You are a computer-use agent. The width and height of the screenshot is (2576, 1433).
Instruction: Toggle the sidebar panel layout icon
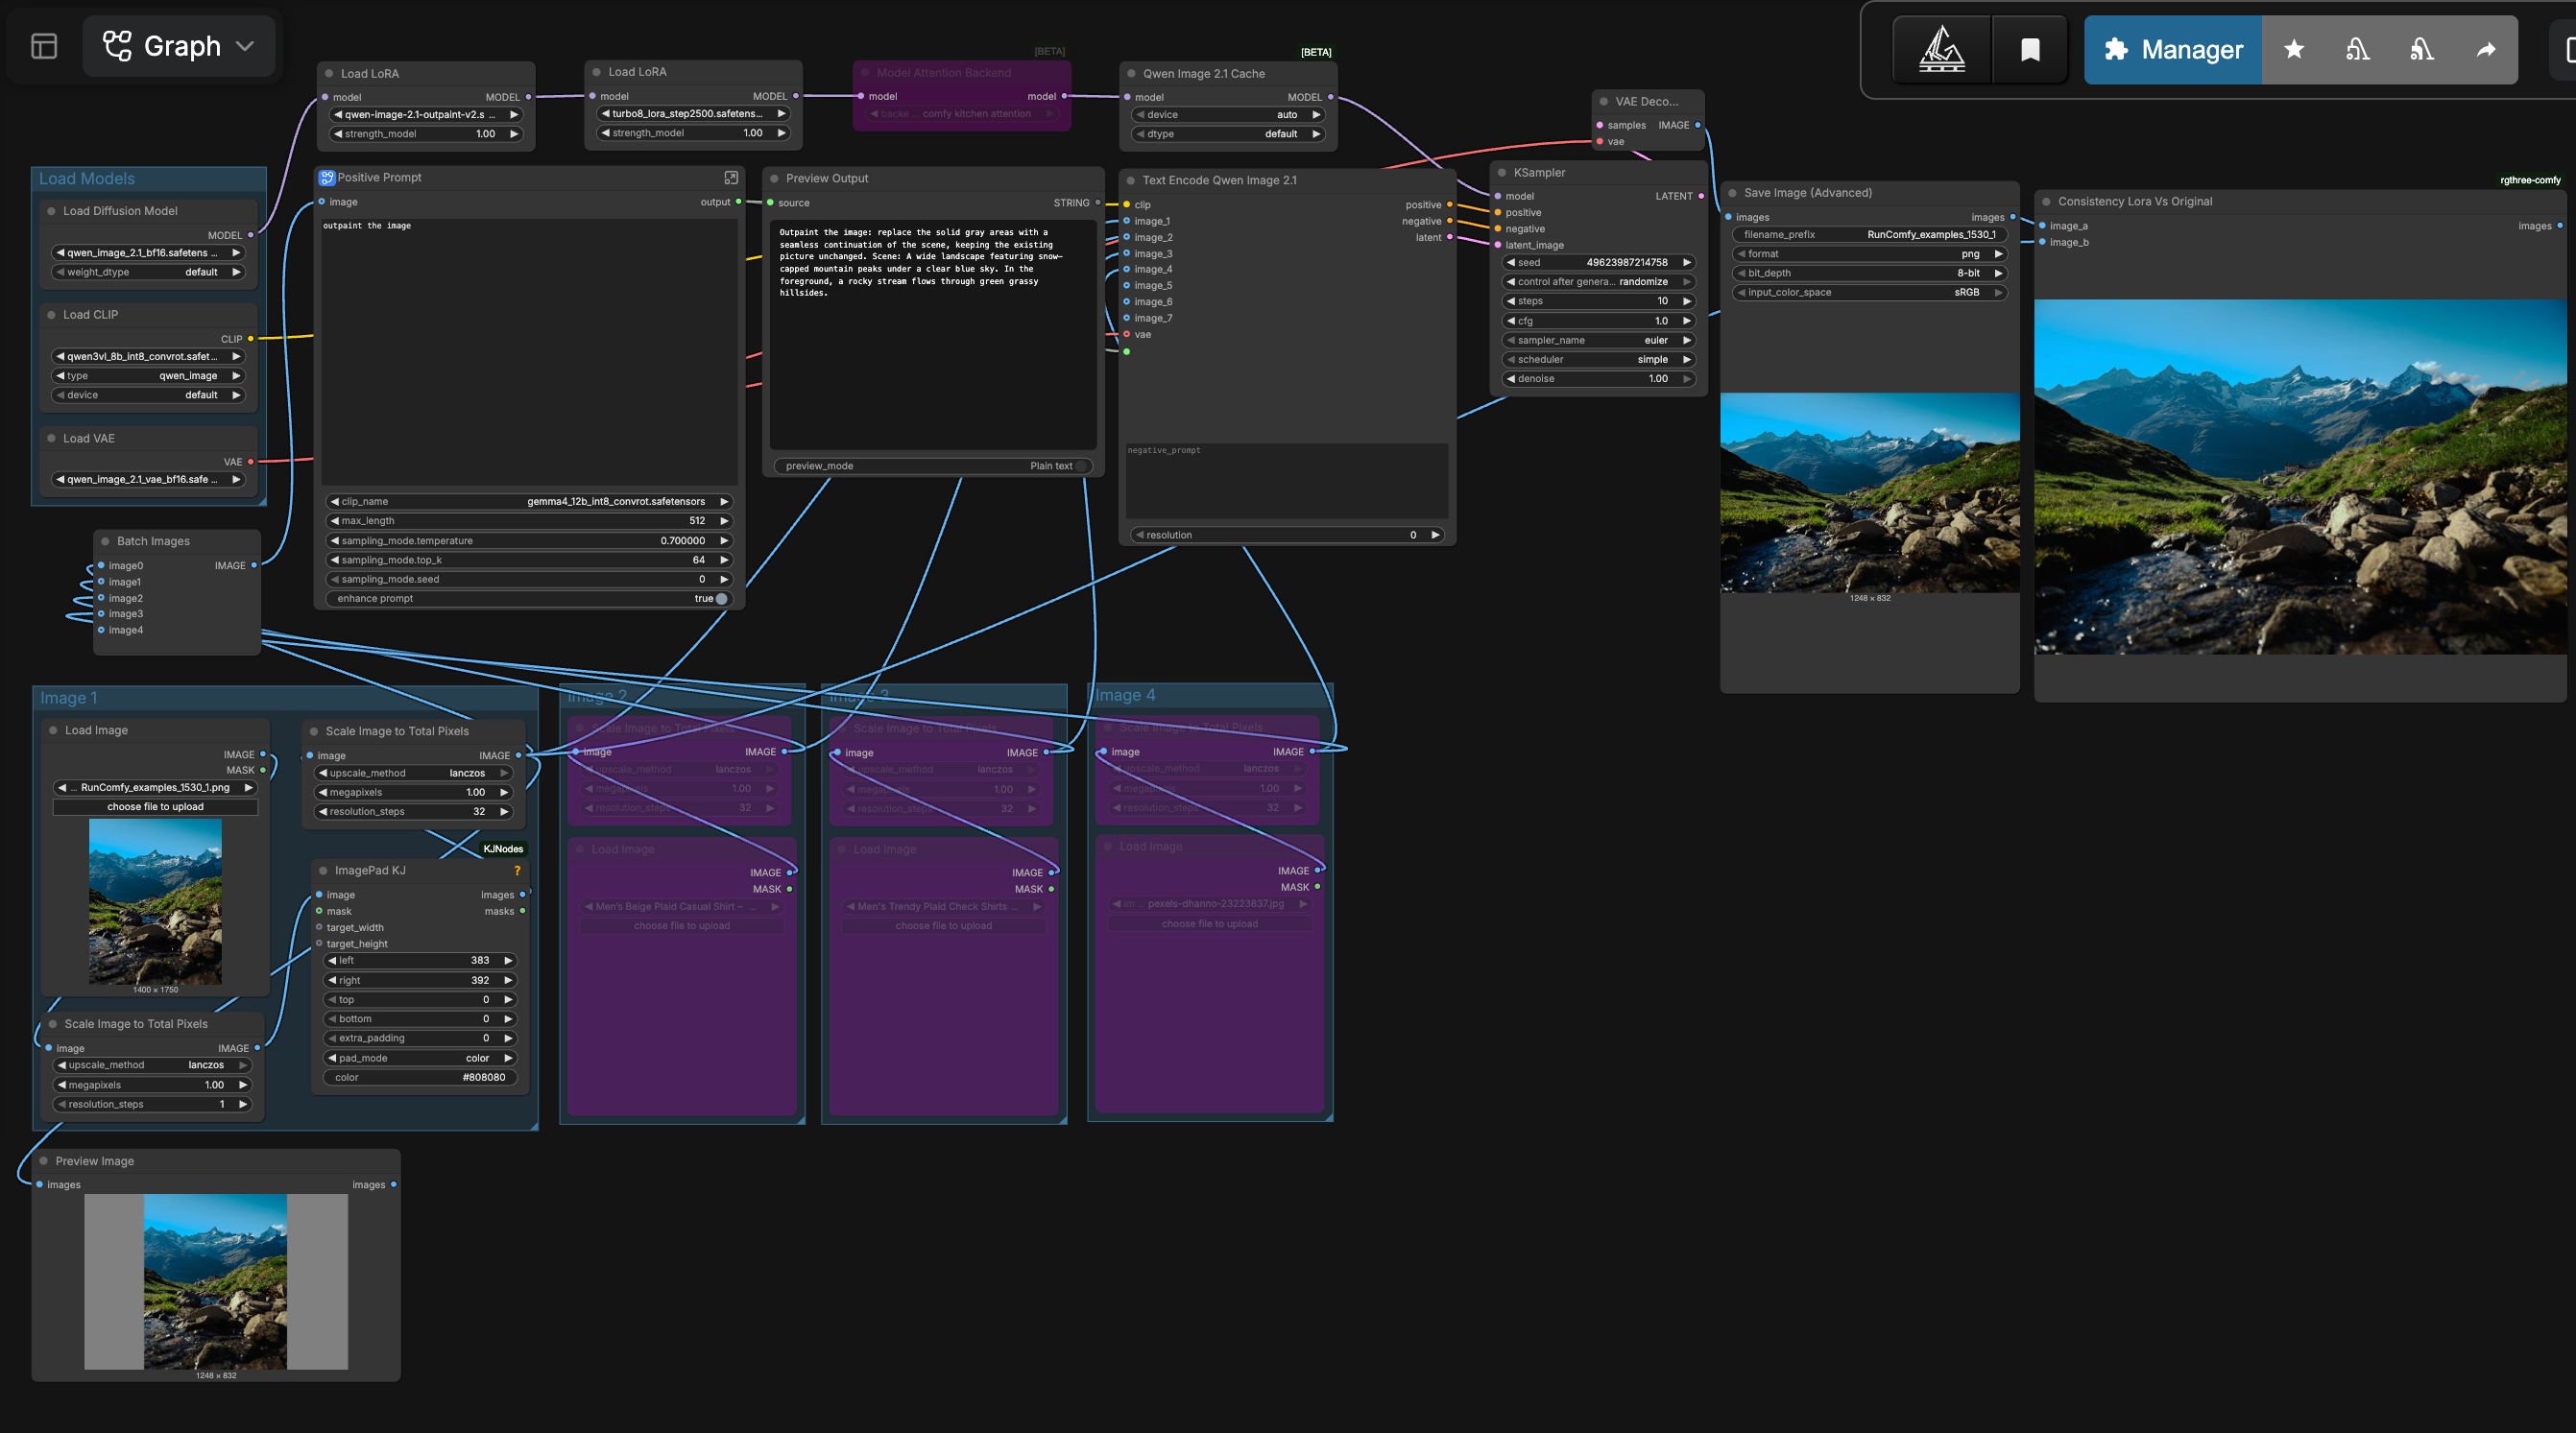[x=44, y=46]
